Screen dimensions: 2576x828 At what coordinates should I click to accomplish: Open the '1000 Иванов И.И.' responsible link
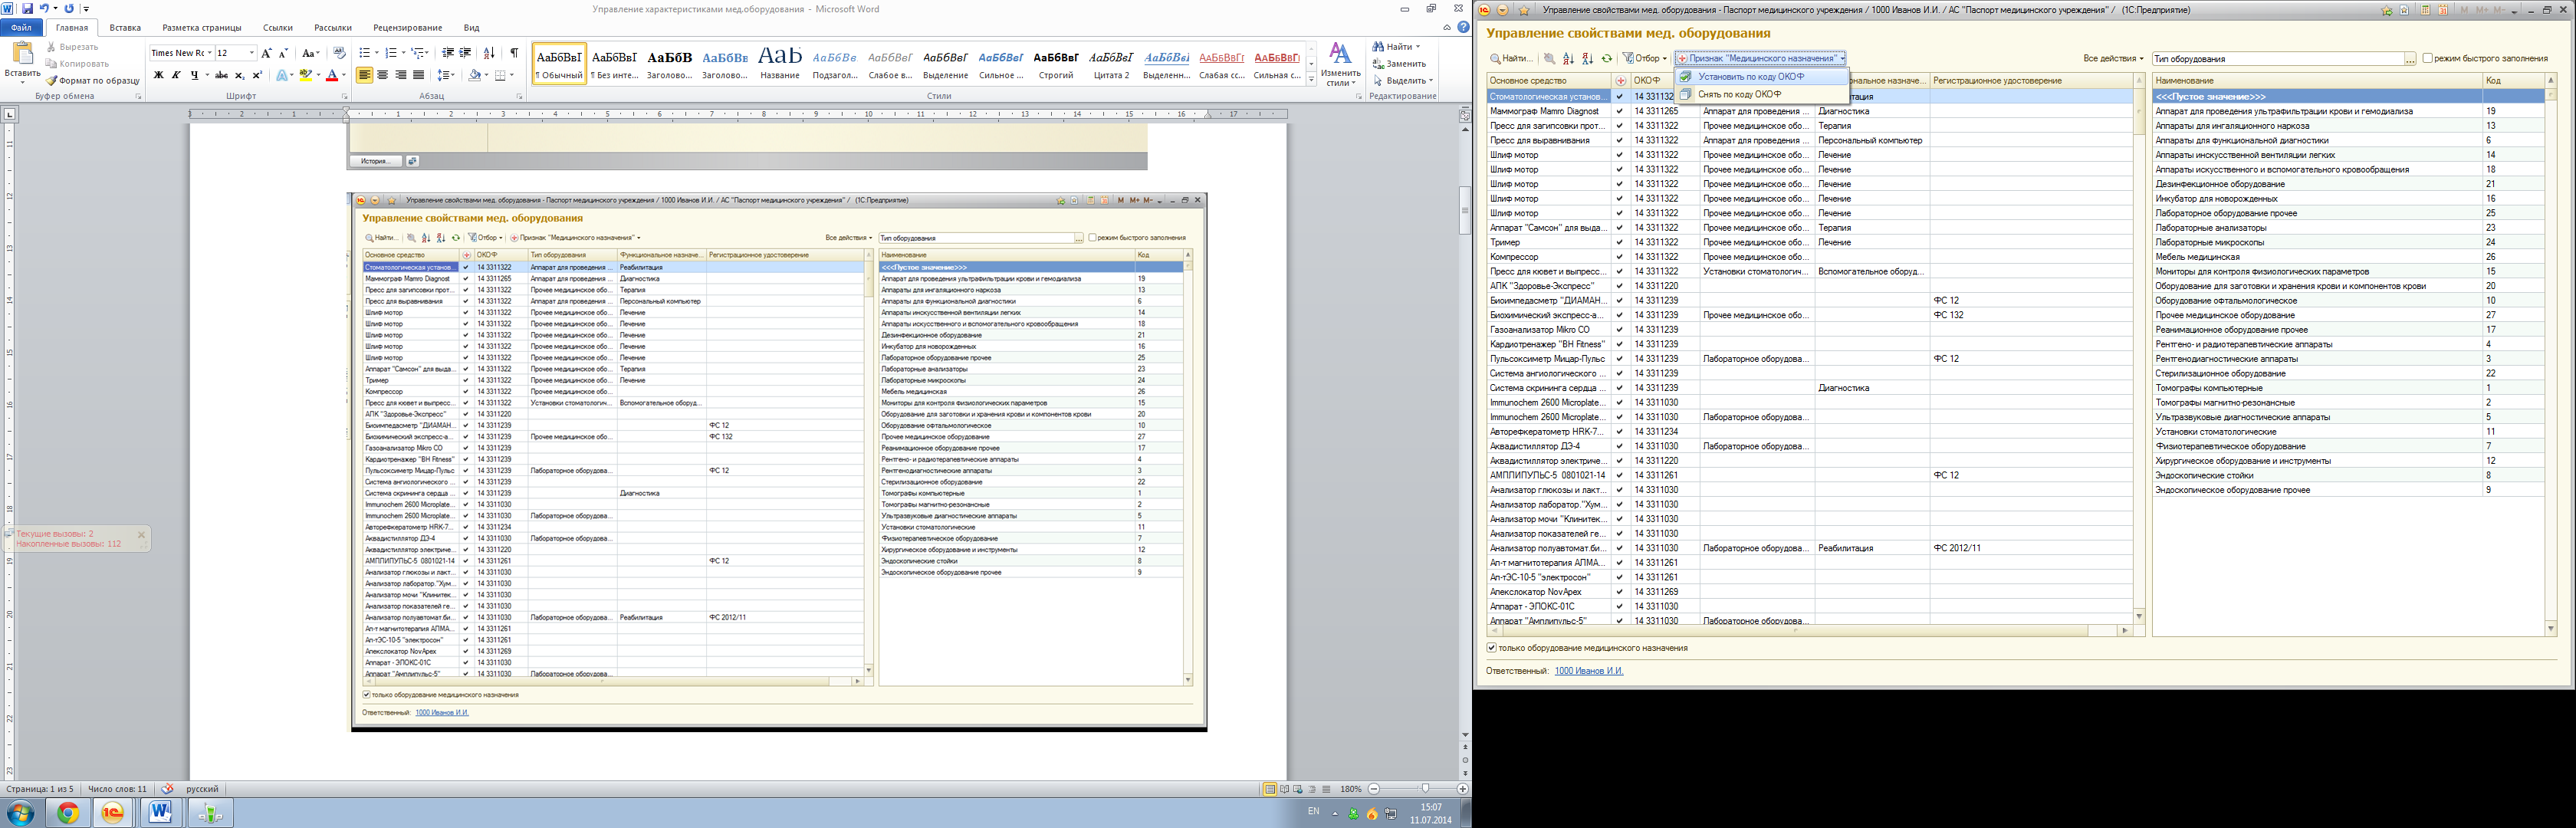pyautogui.click(x=1588, y=671)
